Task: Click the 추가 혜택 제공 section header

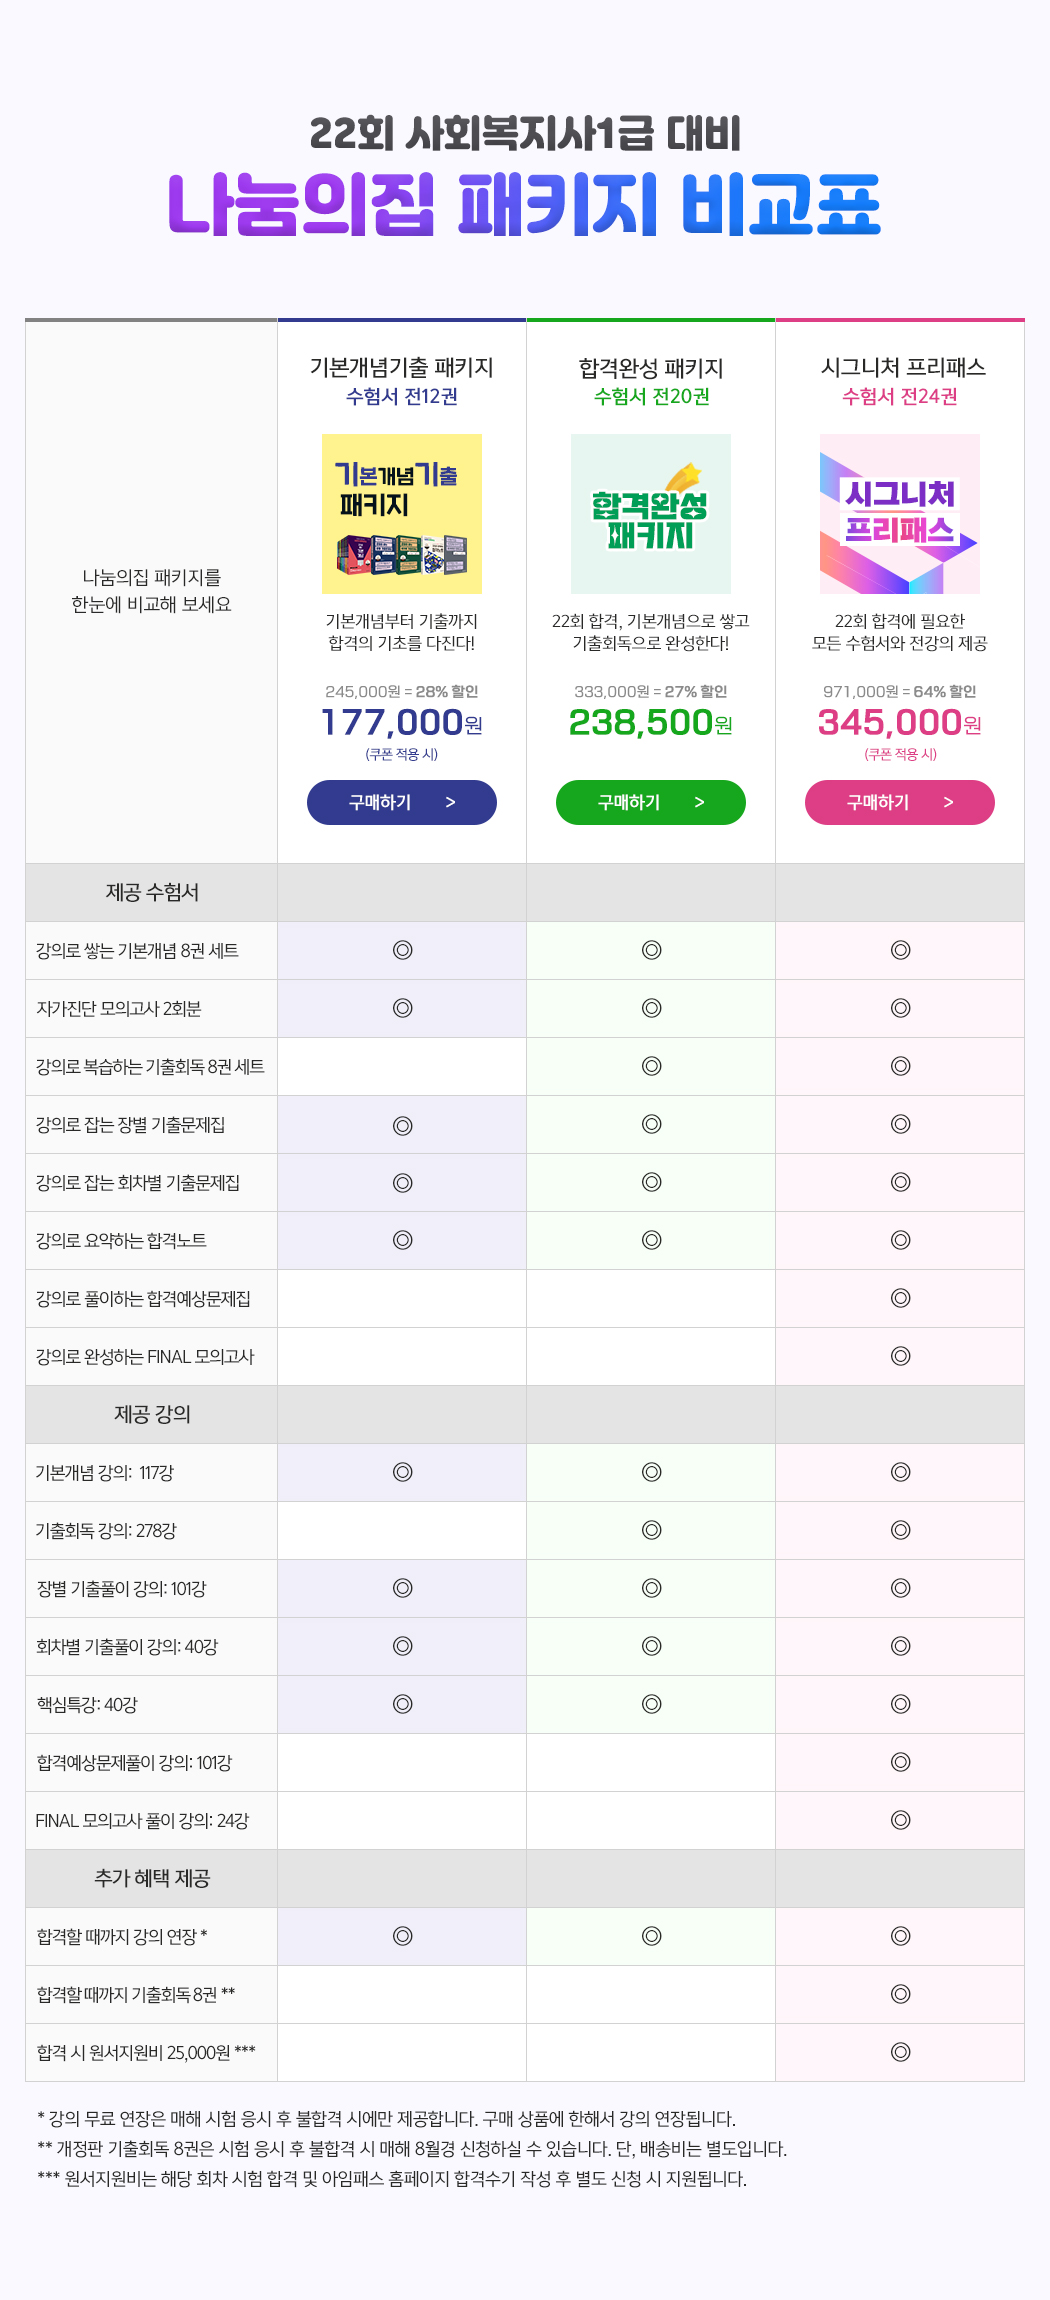Action: tap(152, 1878)
